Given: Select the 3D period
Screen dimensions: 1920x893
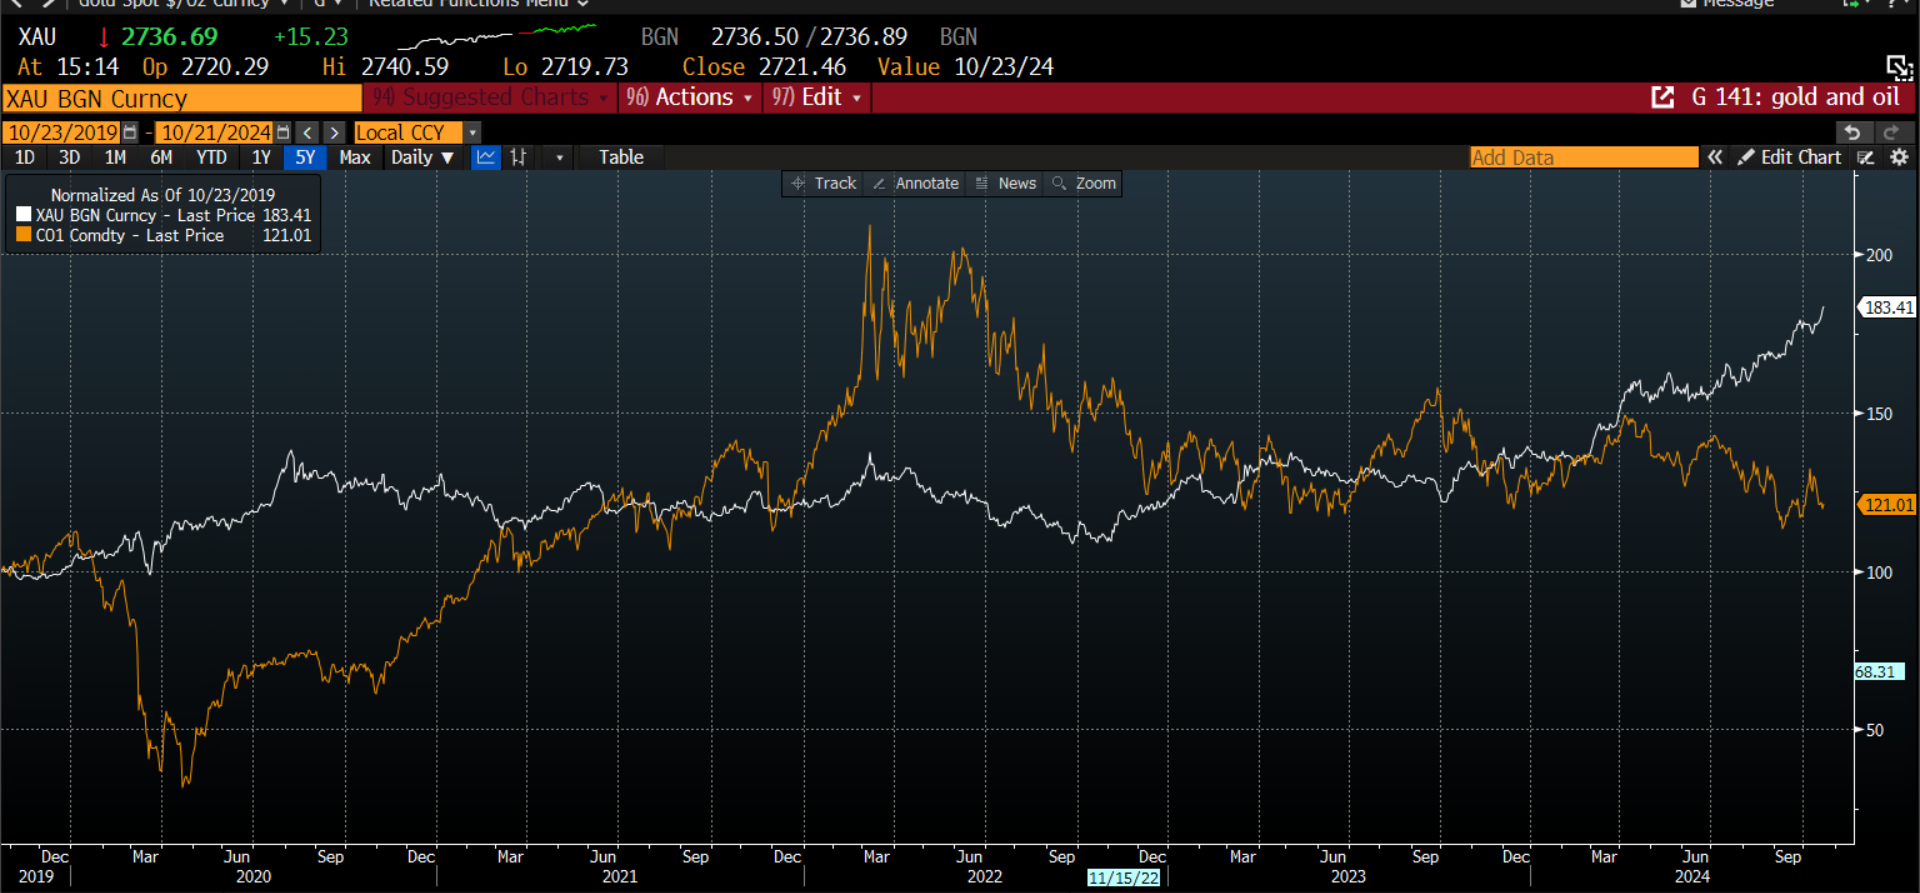Looking at the screenshot, I should (x=69, y=157).
